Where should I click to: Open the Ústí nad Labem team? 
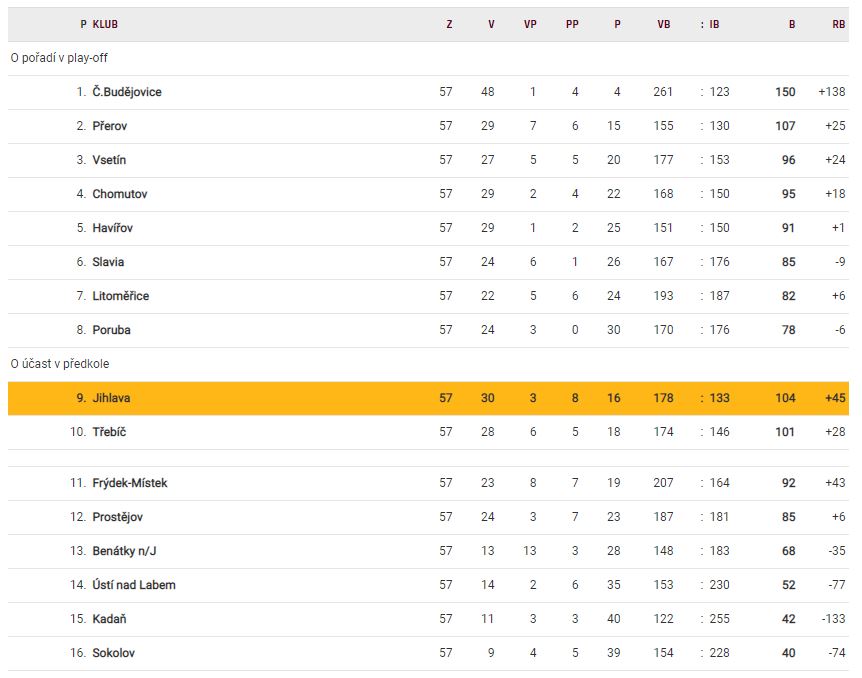point(134,585)
